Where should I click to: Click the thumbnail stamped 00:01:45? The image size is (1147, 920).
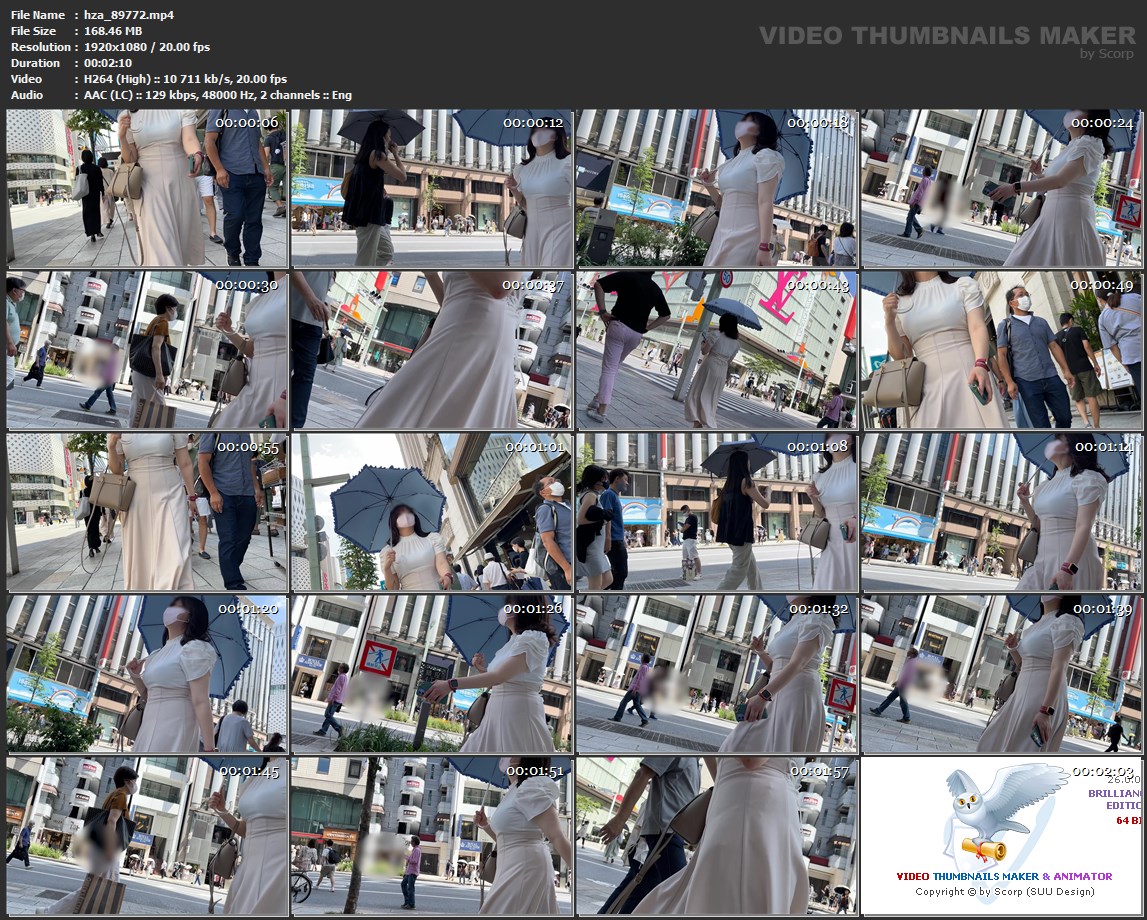pyautogui.click(x=147, y=836)
